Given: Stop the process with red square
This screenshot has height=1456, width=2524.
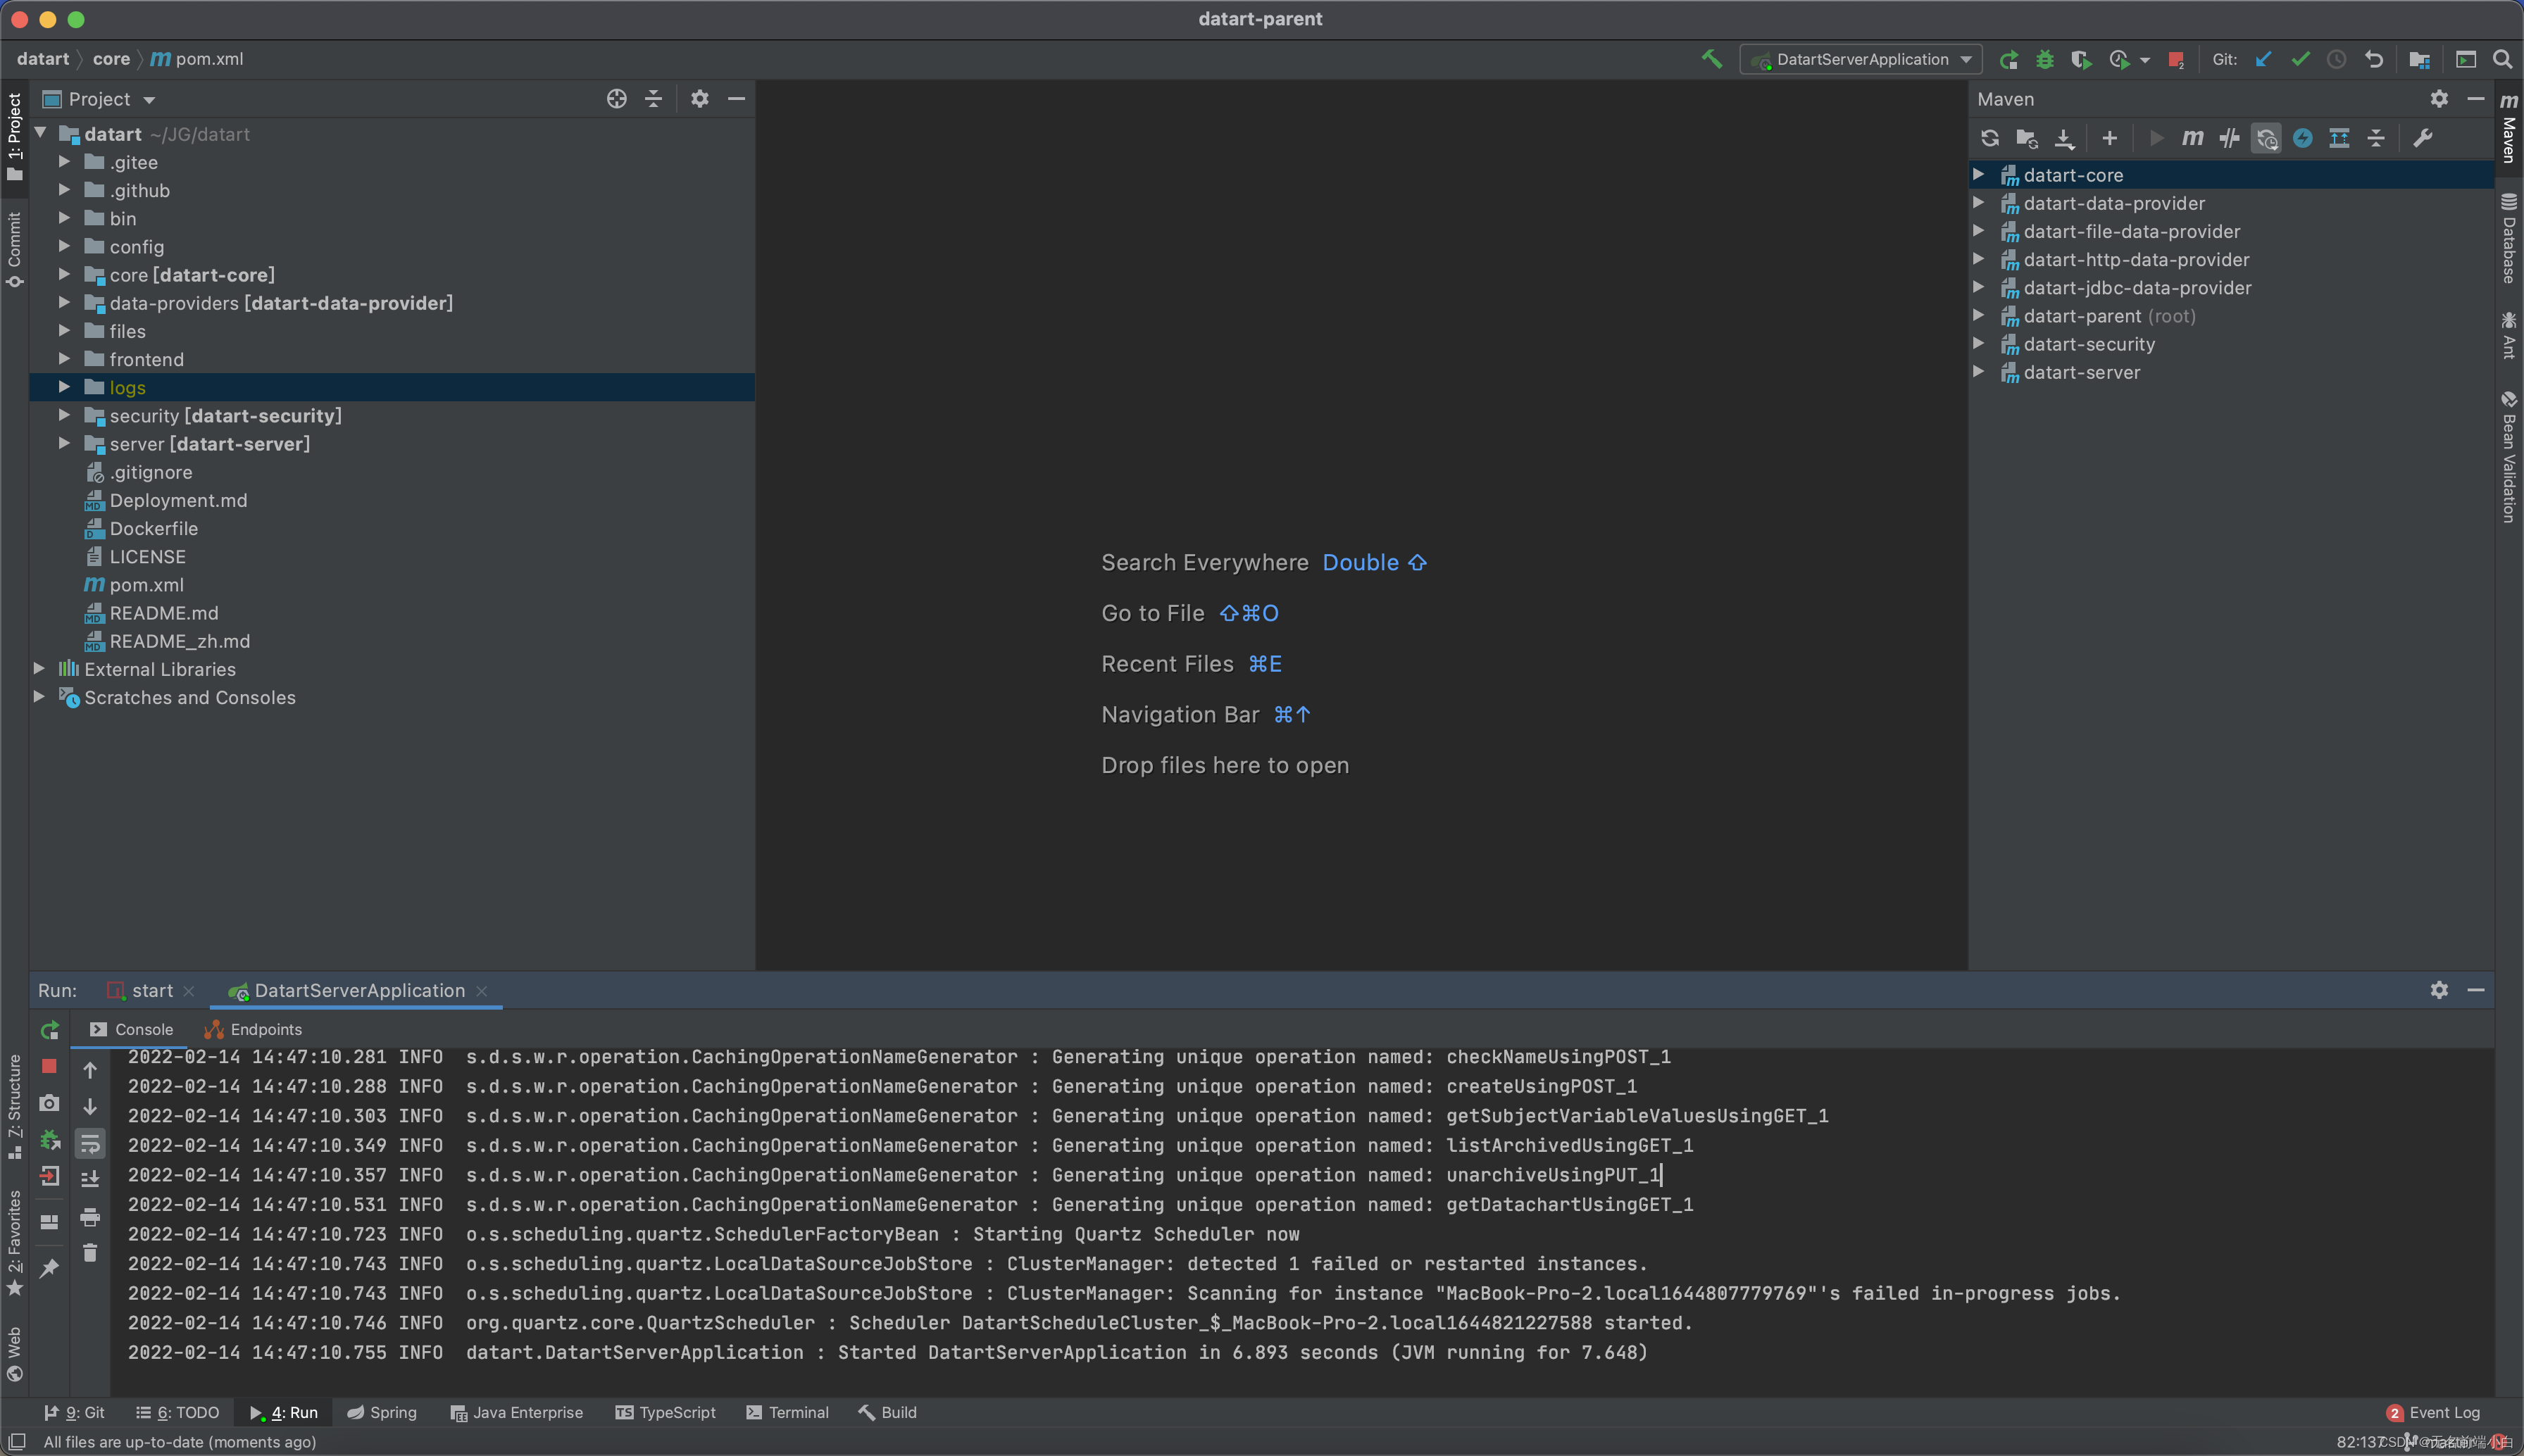Looking at the screenshot, I should pyautogui.click(x=49, y=1067).
